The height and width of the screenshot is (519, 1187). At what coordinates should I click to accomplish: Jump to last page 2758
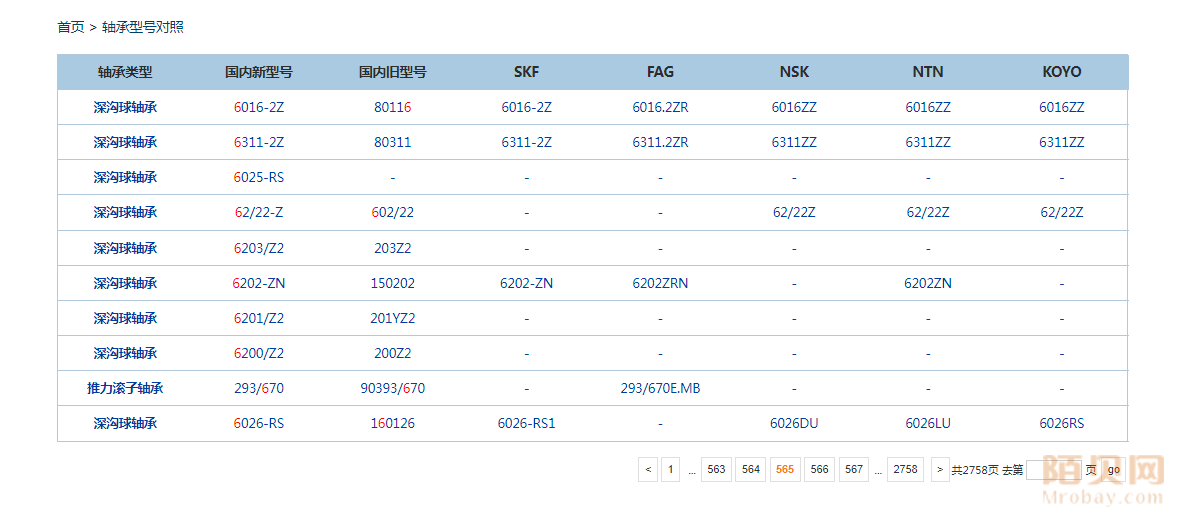(x=905, y=469)
